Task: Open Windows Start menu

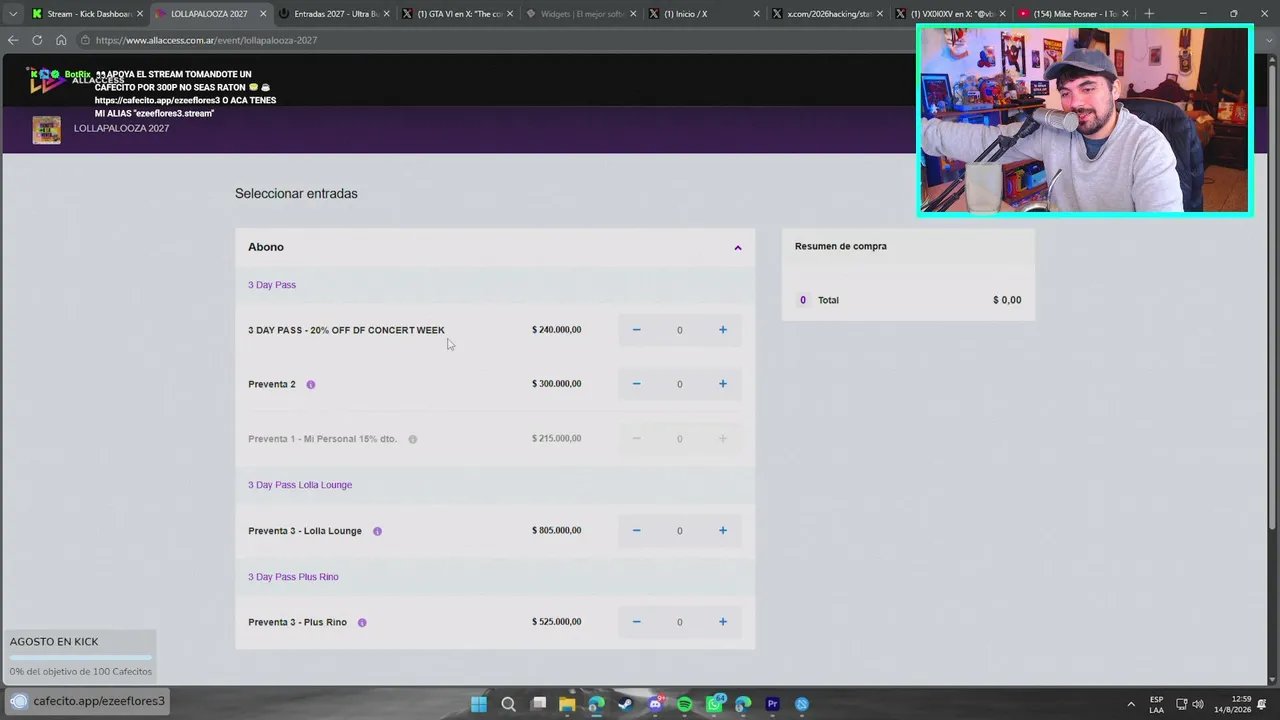Action: [x=479, y=704]
